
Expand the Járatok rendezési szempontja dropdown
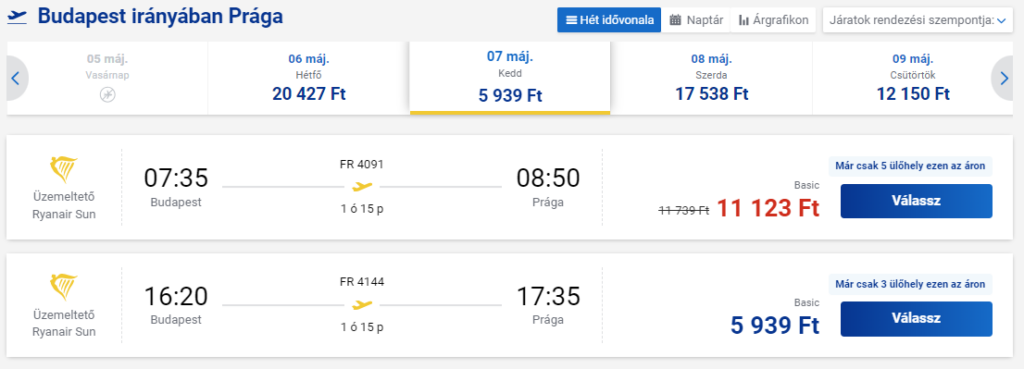[920, 20]
